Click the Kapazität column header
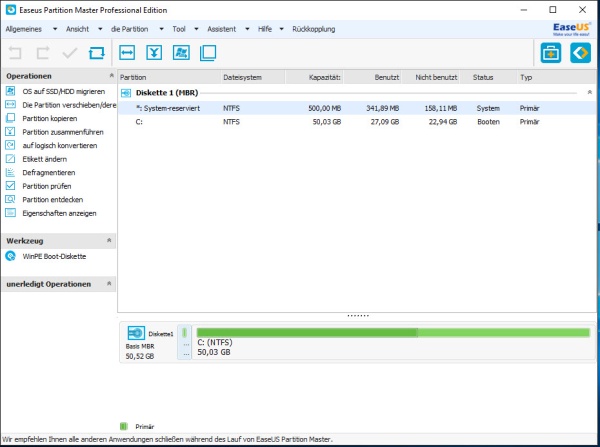Viewport: 600px width, 447px height. (x=314, y=77)
